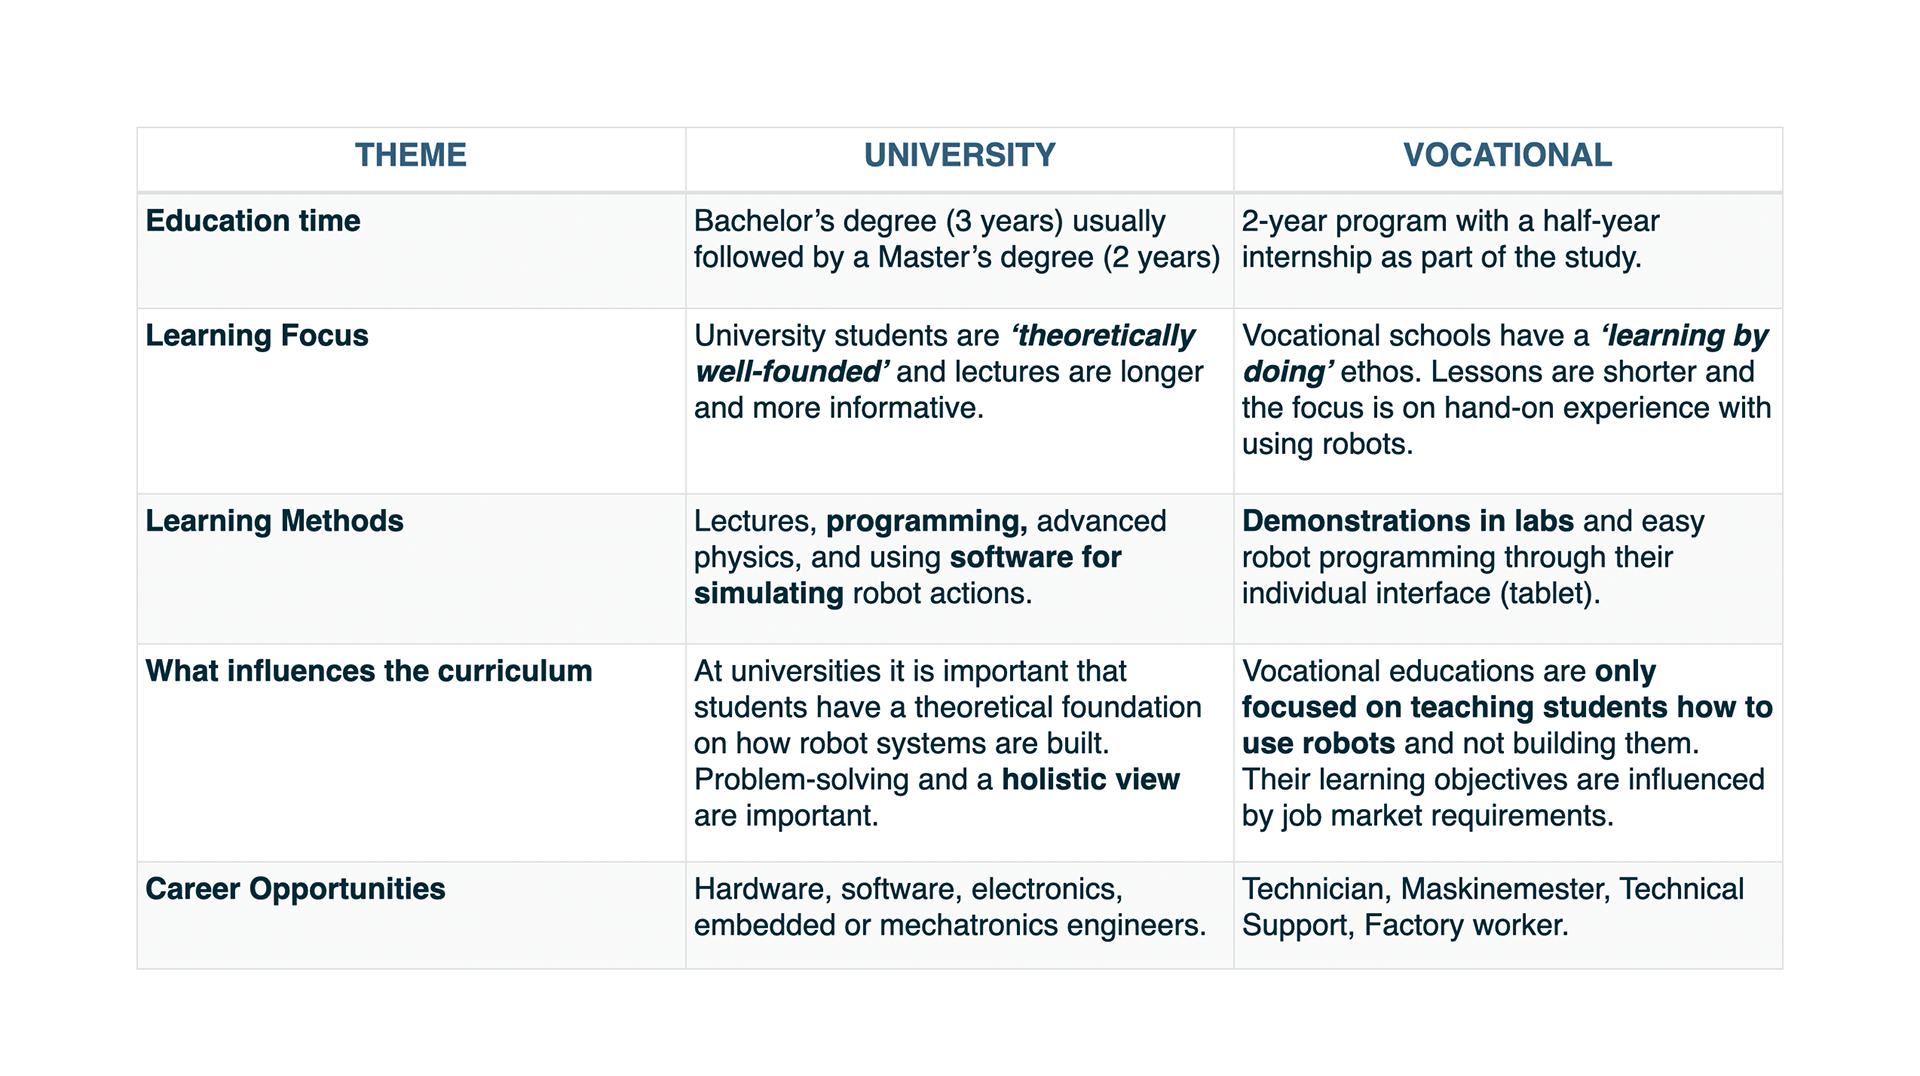
Task: Click the THEME column header
Action: pyautogui.click(x=410, y=155)
